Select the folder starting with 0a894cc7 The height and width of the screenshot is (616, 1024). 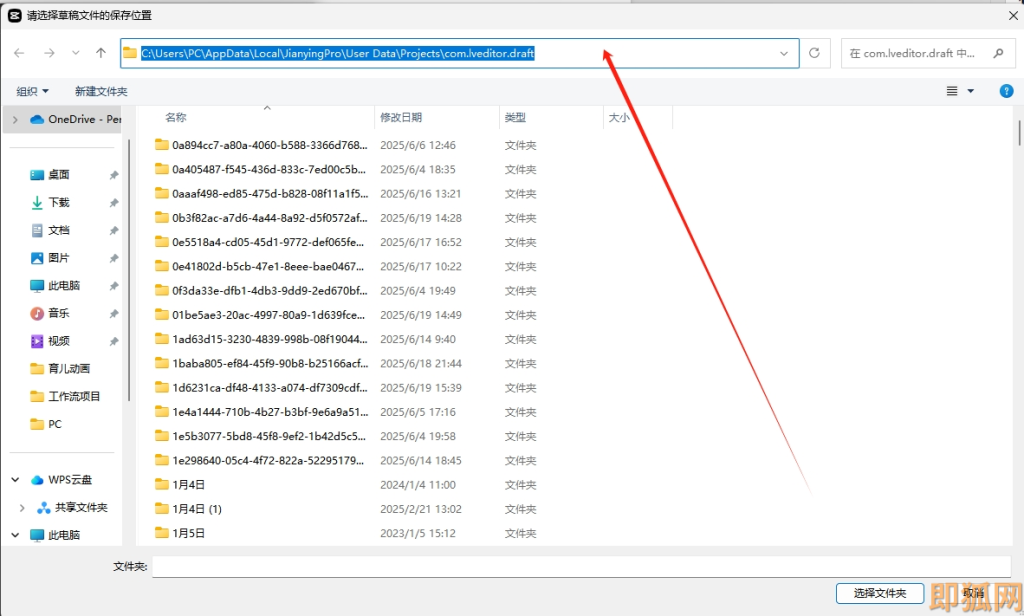pos(261,145)
